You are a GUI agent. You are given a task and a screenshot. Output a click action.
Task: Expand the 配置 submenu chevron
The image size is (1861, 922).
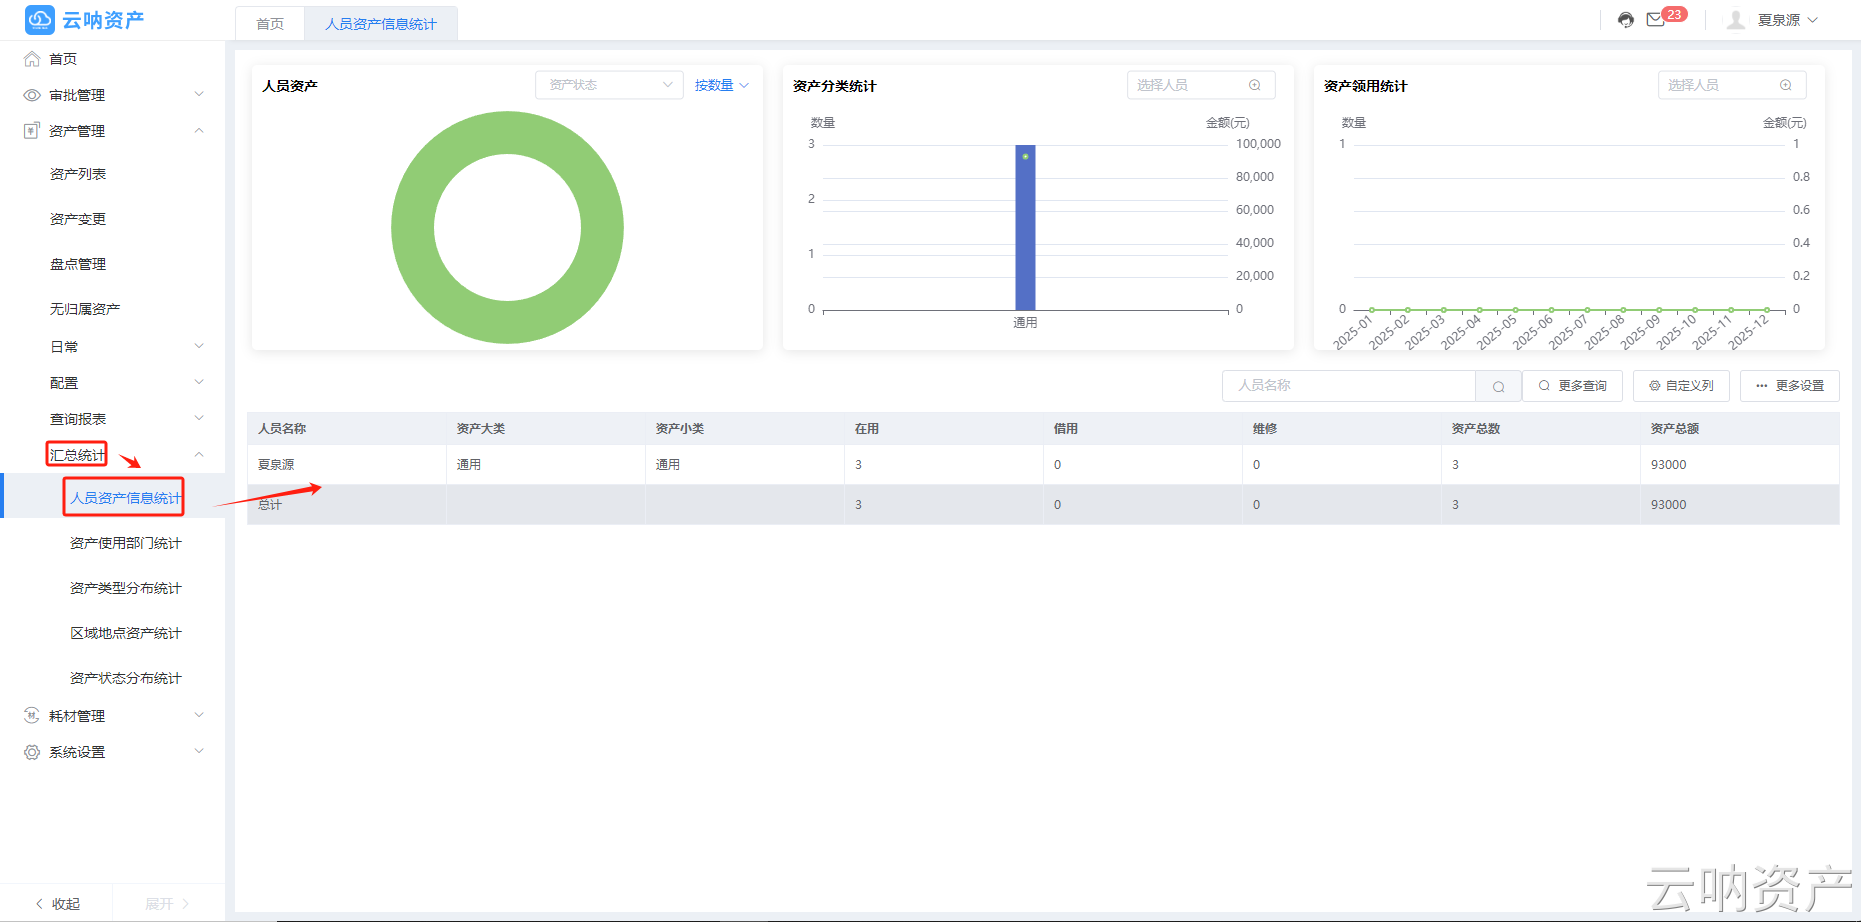(x=199, y=383)
